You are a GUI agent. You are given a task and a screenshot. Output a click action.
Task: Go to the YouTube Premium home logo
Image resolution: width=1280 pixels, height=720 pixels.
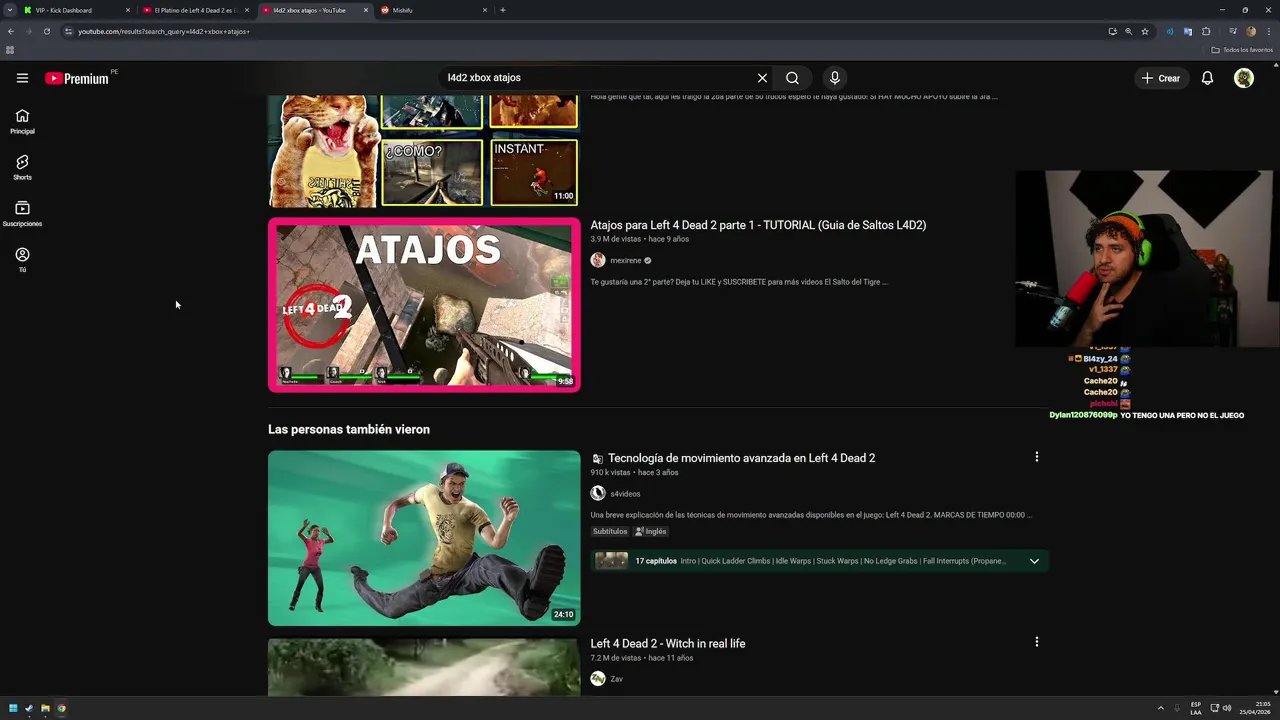tap(77, 78)
